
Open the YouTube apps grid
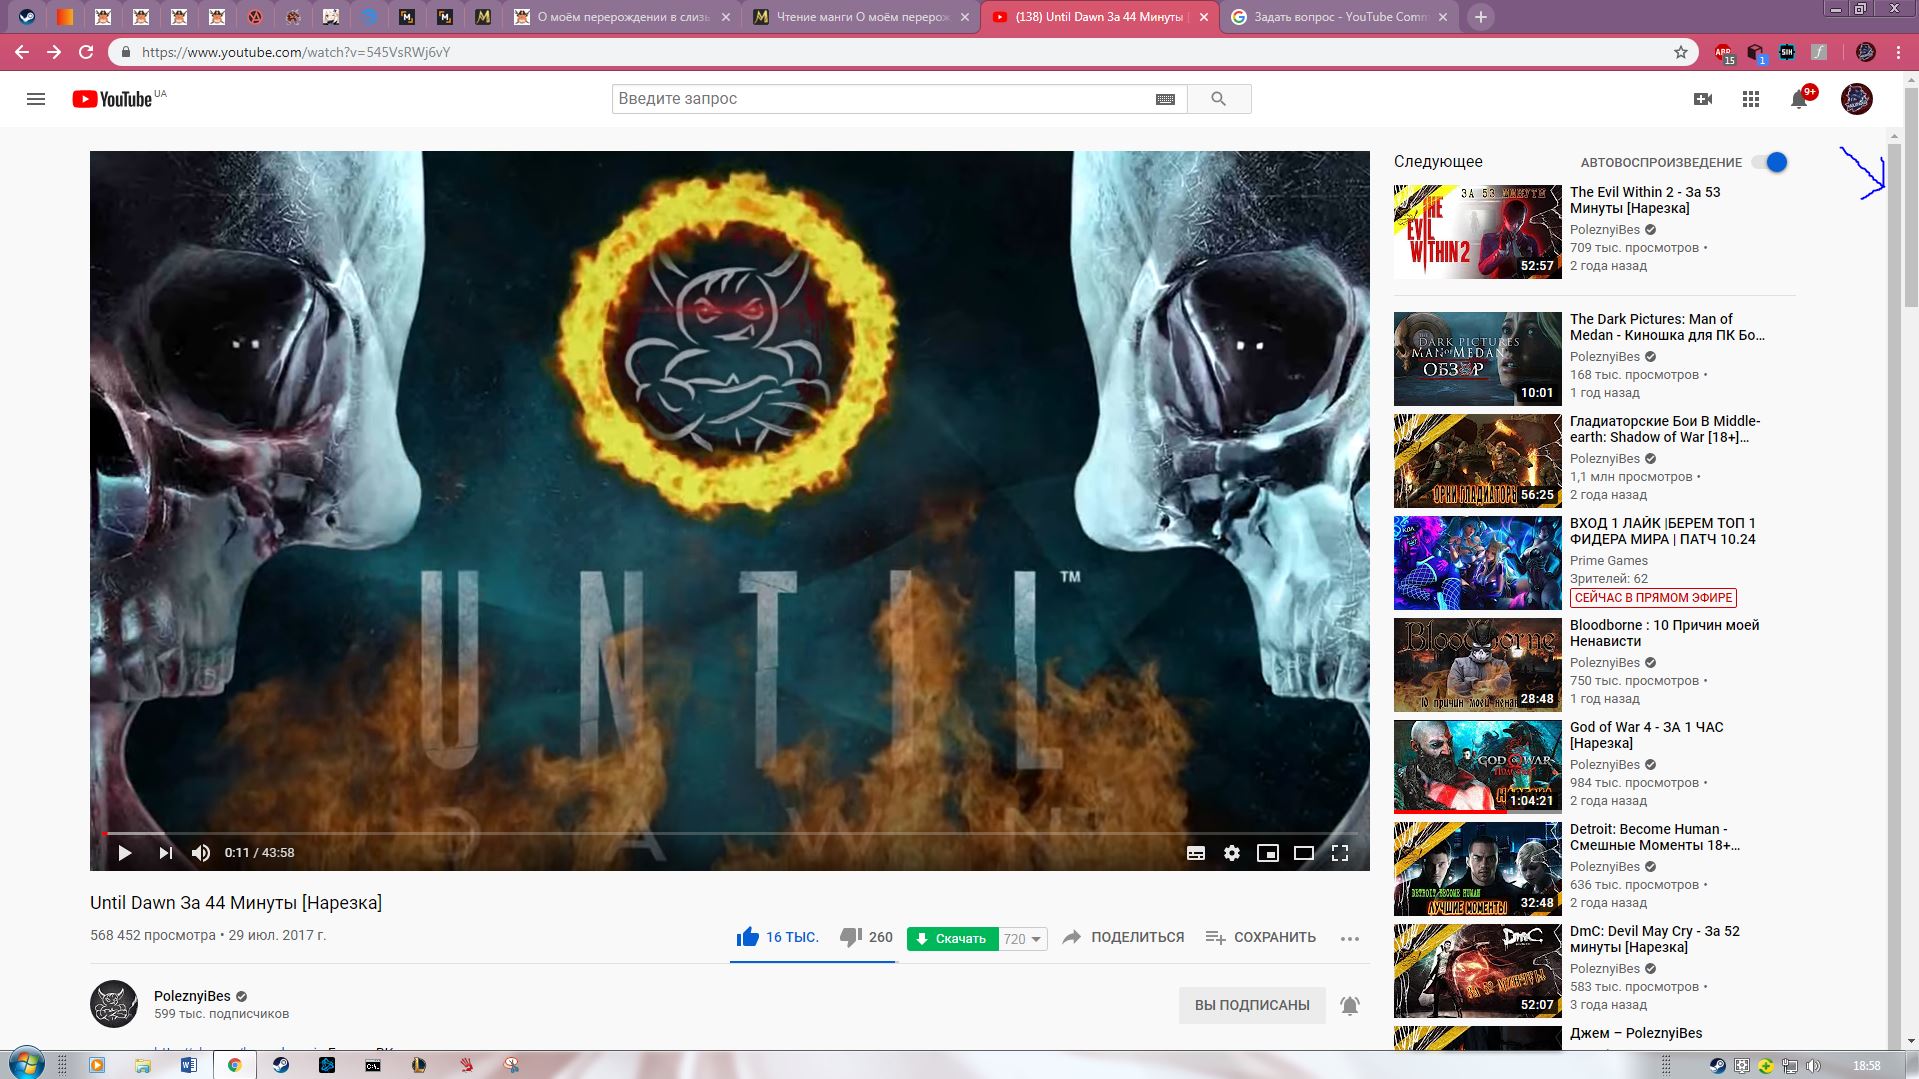pyautogui.click(x=1751, y=99)
